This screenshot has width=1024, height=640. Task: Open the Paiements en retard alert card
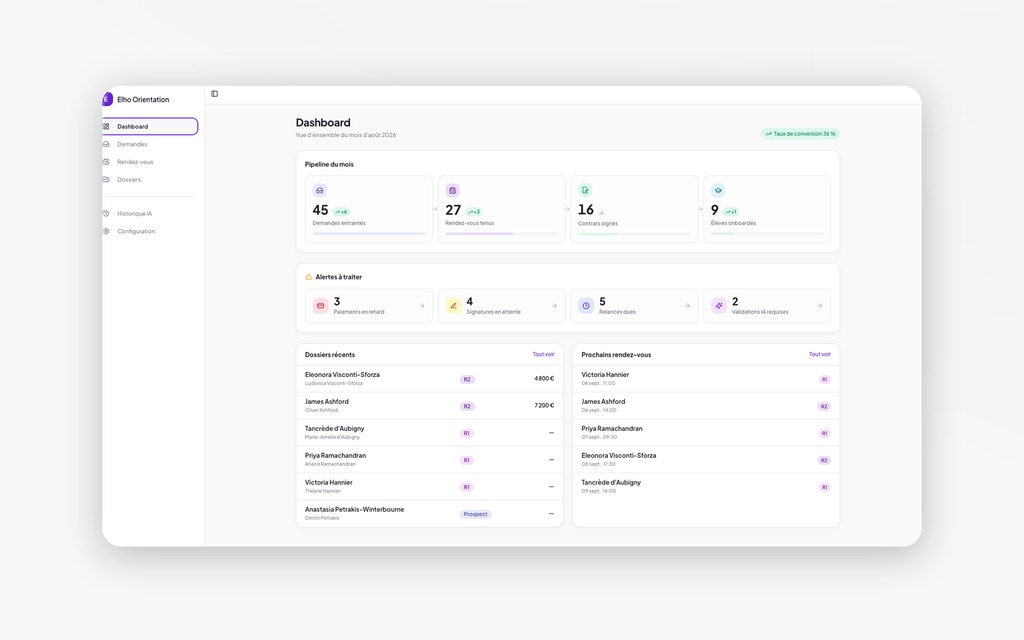(369, 306)
